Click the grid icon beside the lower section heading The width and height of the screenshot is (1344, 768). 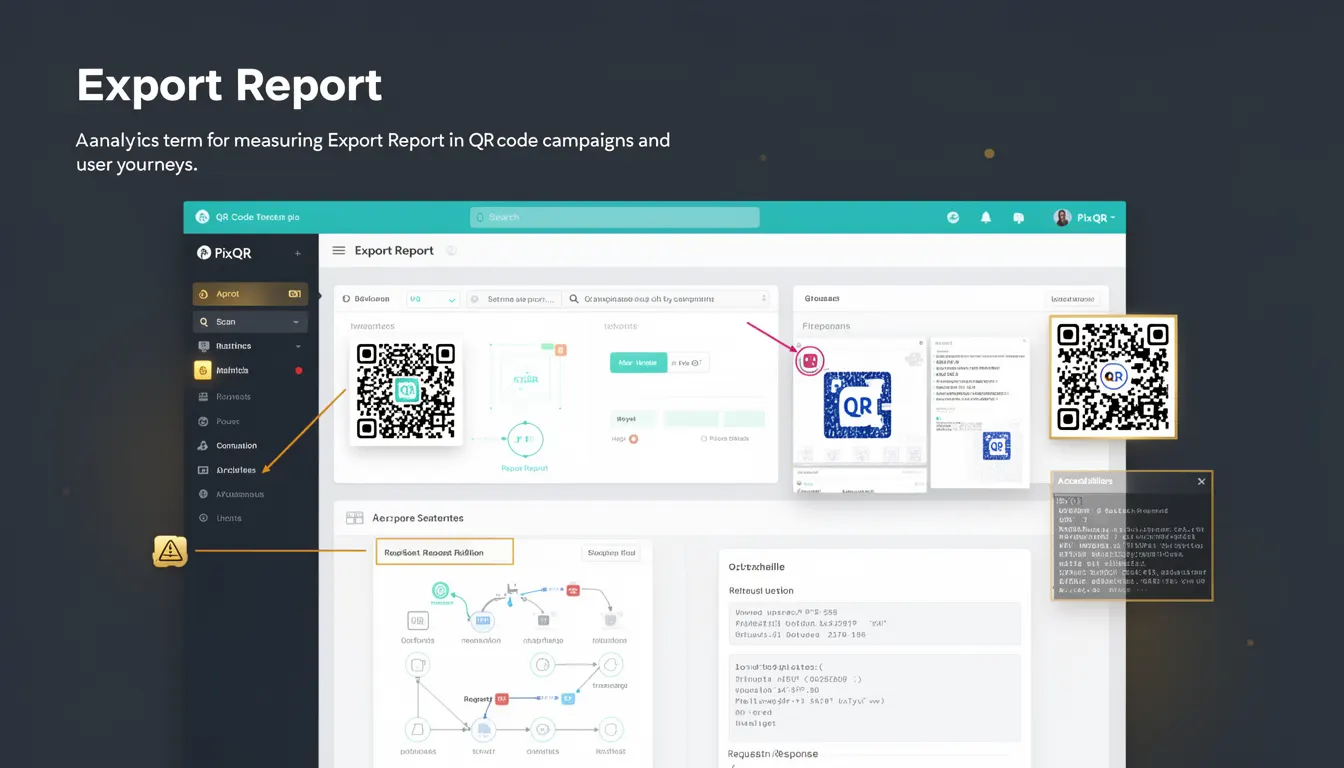(x=354, y=518)
